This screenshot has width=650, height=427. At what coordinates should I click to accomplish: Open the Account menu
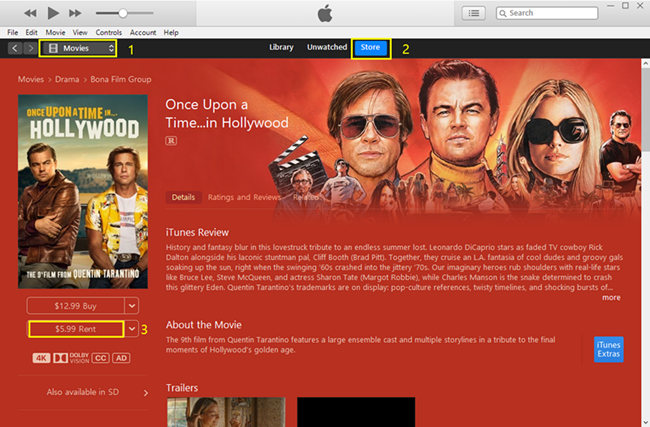pos(143,32)
